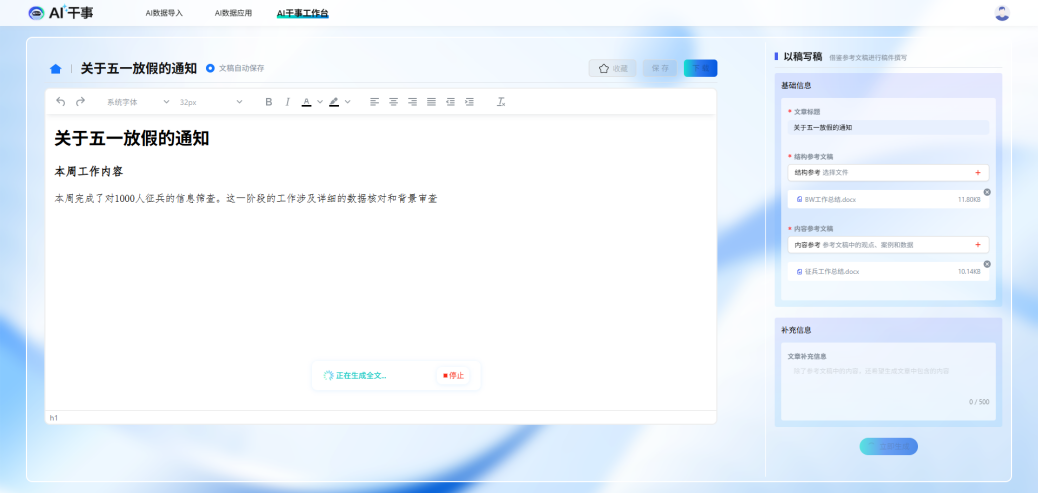Undo the last edit

click(60, 102)
